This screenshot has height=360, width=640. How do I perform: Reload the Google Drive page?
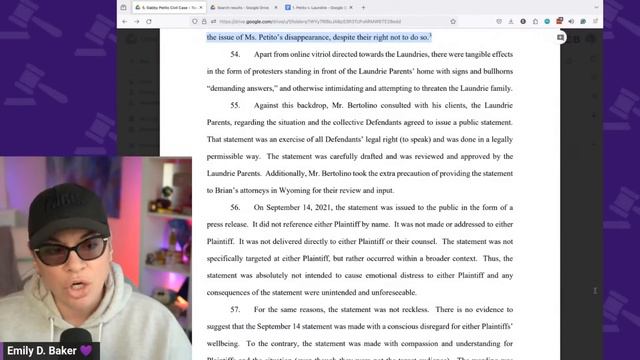[x=149, y=21]
